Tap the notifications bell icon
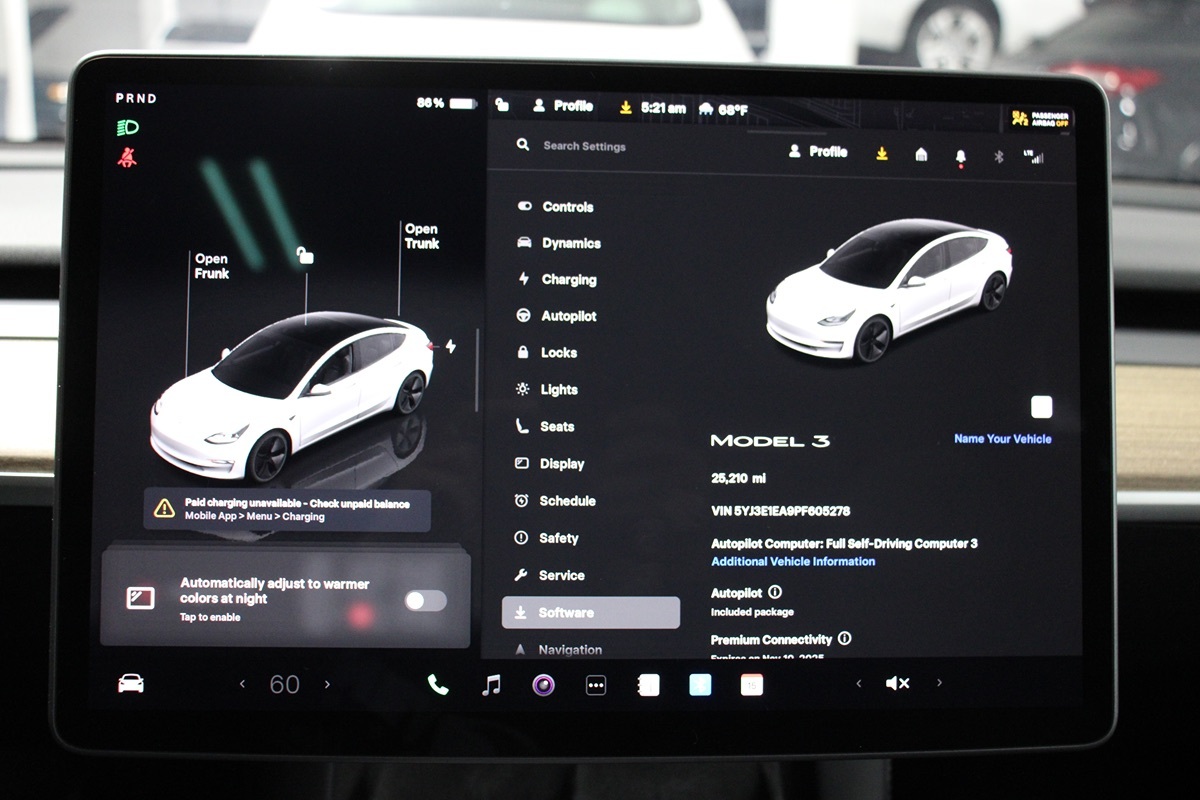Screen dimensions: 1200x800 tap(961, 156)
